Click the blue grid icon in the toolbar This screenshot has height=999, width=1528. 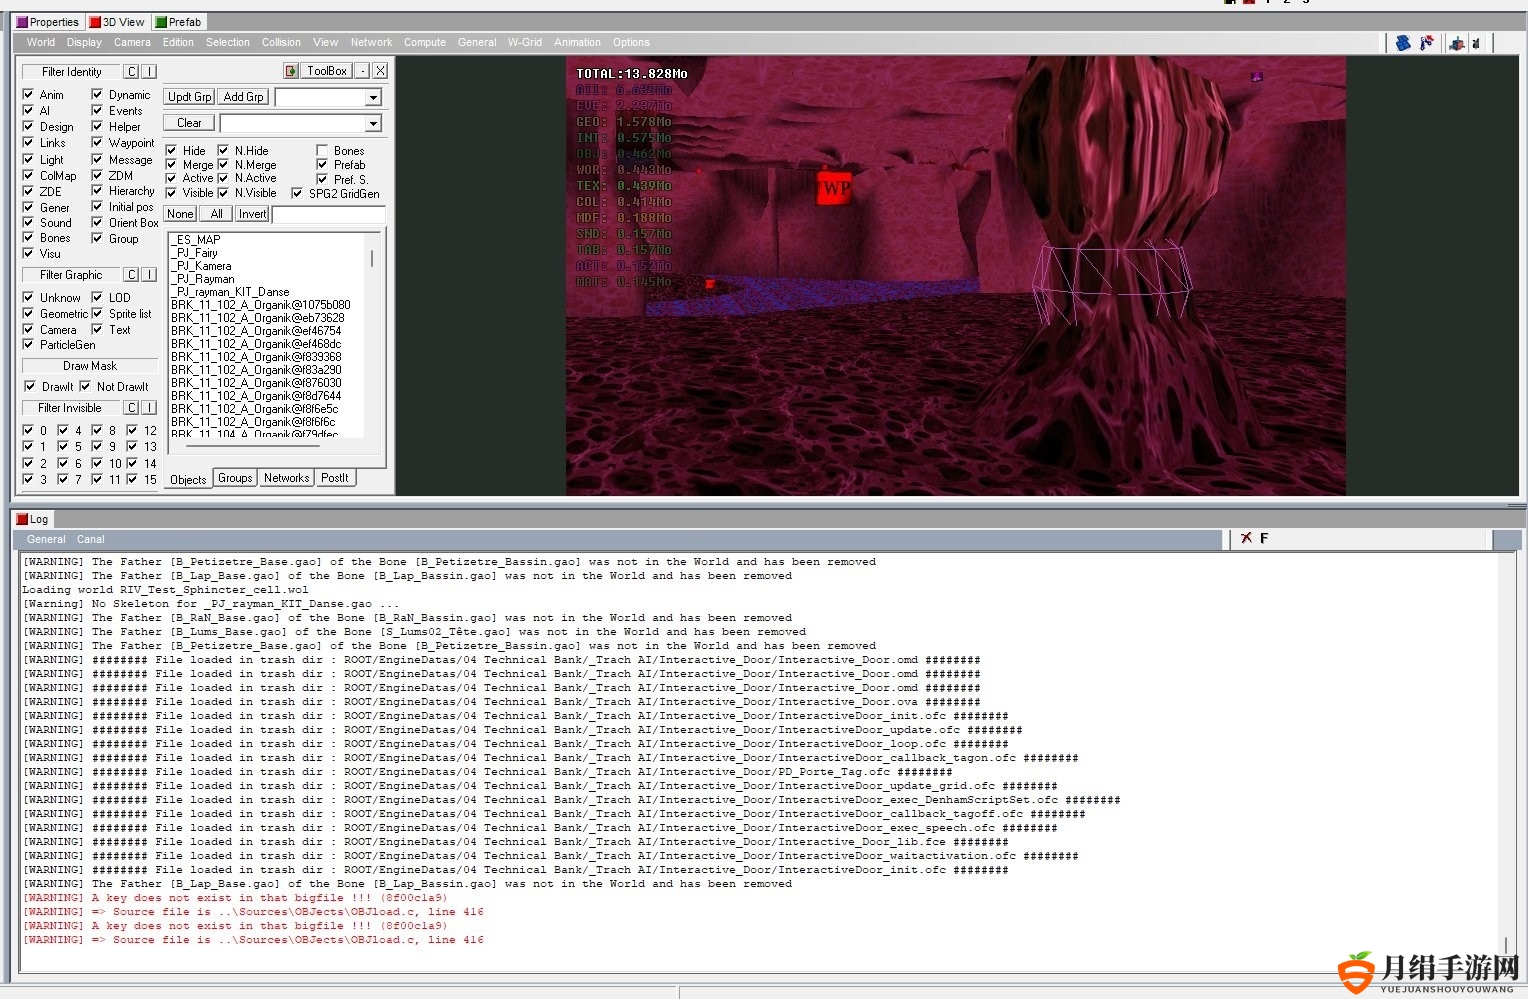point(1403,43)
